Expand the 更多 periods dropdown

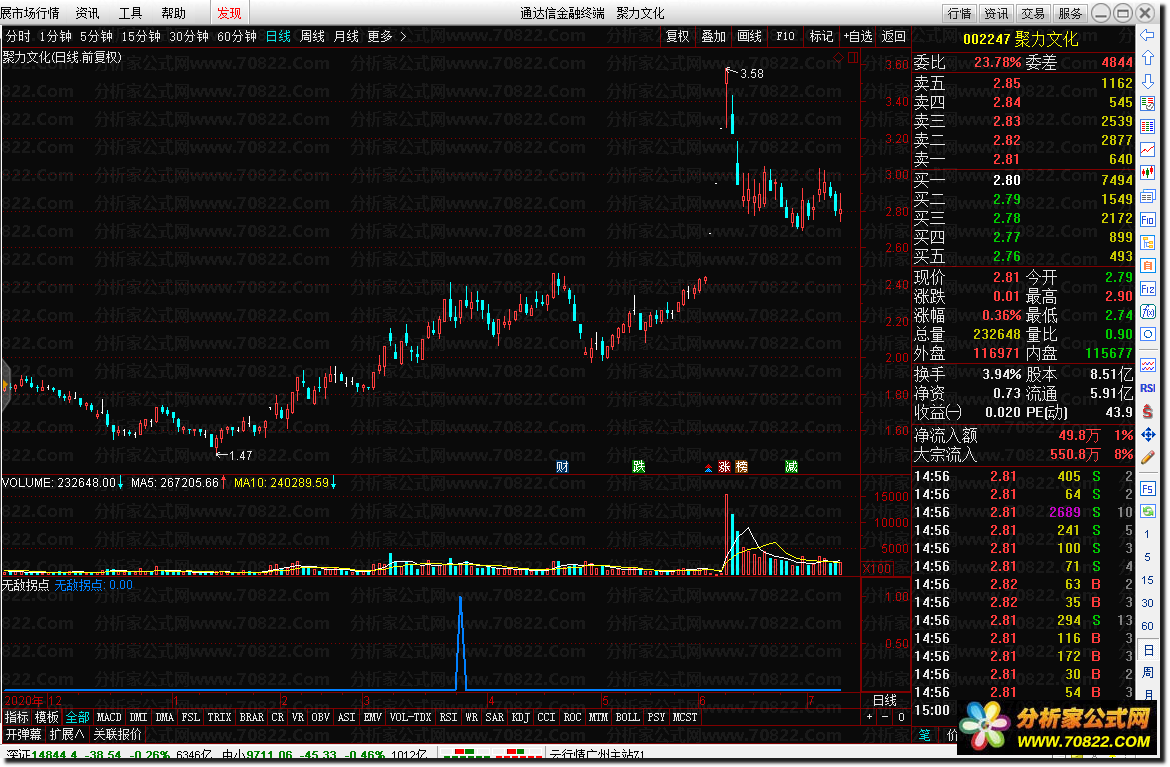click(x=387, y=36)
